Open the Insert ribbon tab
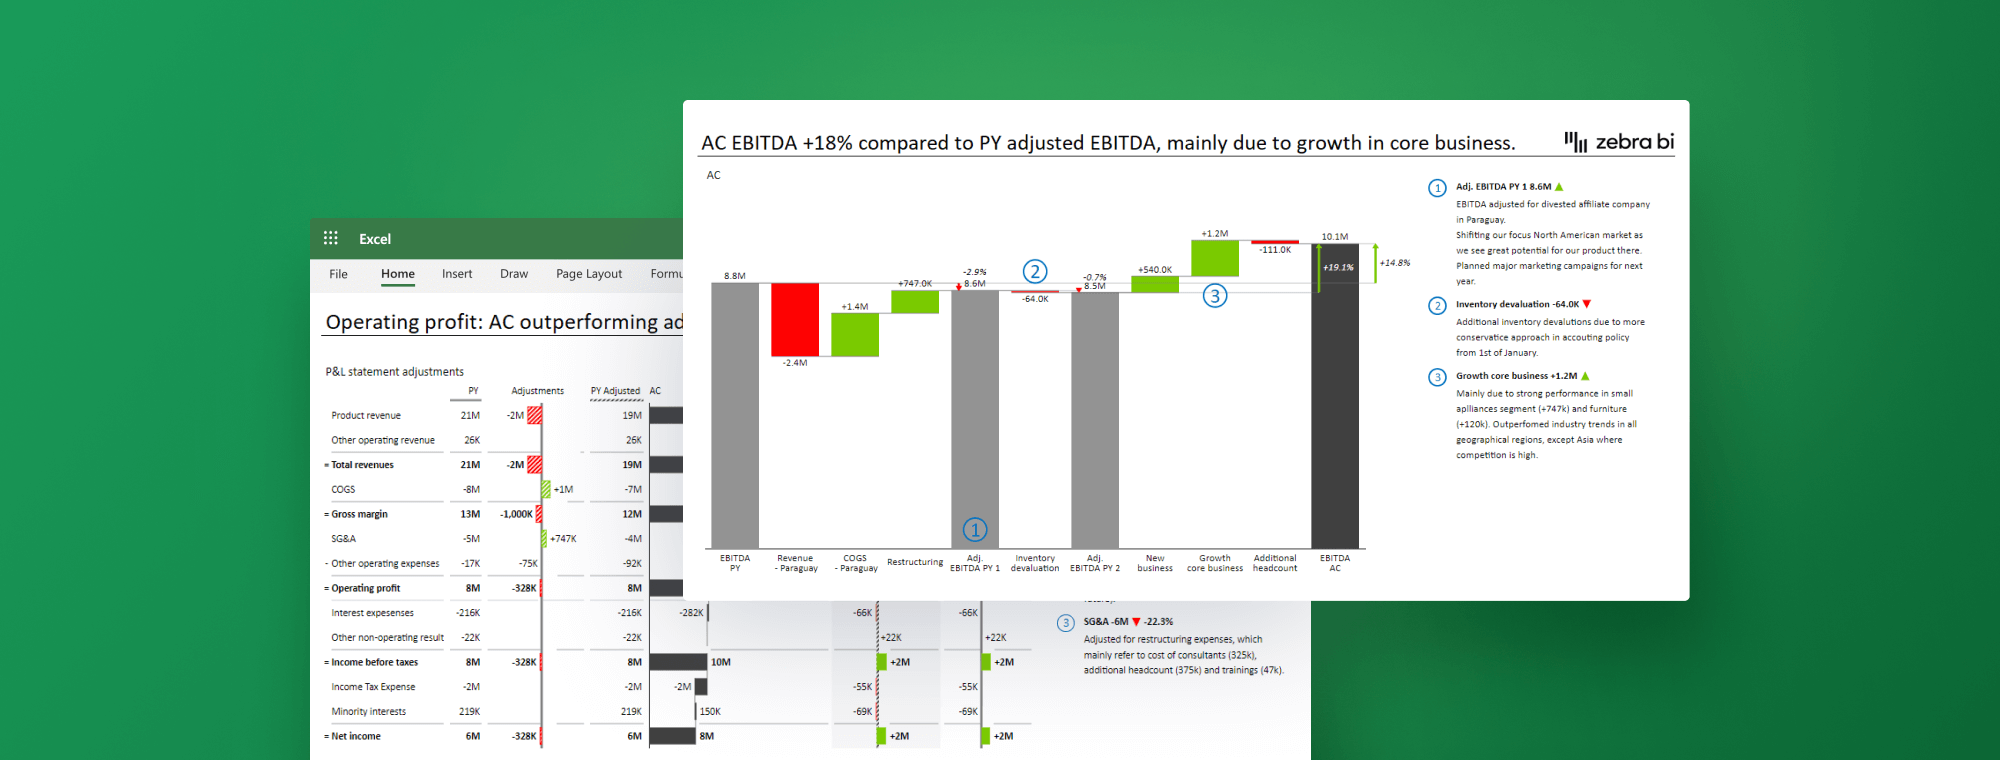The image size is (2000, 760). coord(457,274)
